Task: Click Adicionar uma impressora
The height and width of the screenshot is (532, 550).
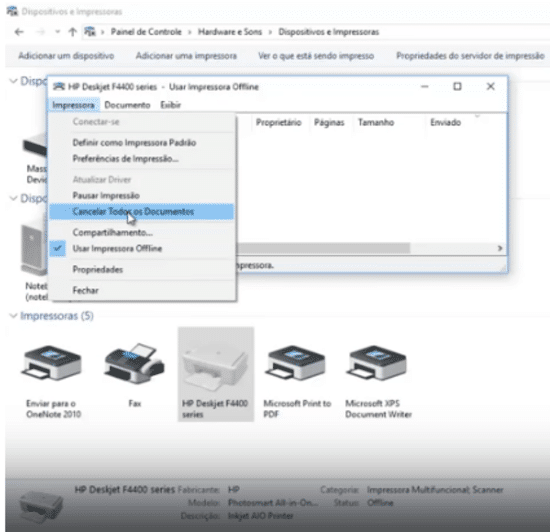Action: pos(186,56)
